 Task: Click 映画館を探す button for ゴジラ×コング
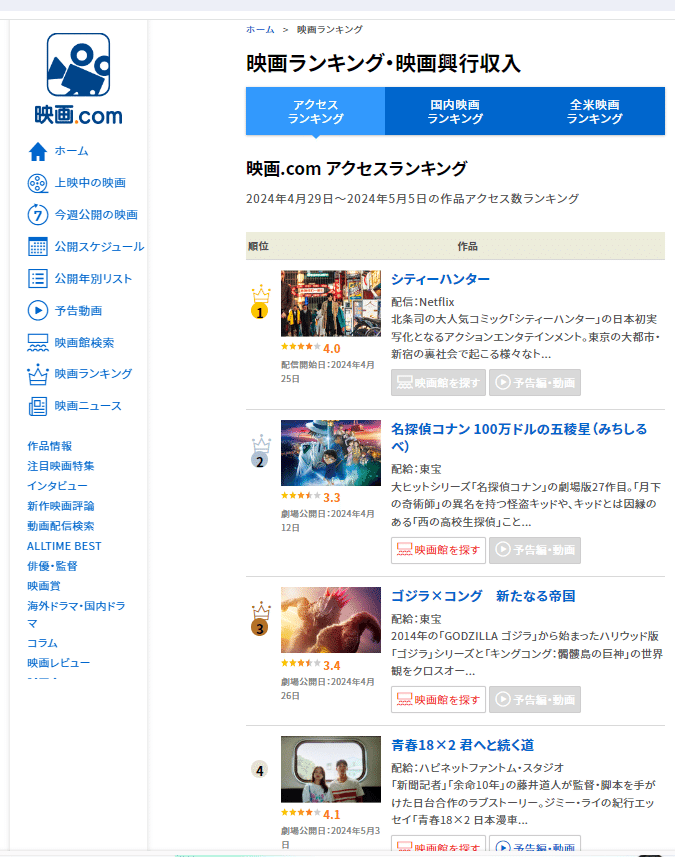[438, 700]
